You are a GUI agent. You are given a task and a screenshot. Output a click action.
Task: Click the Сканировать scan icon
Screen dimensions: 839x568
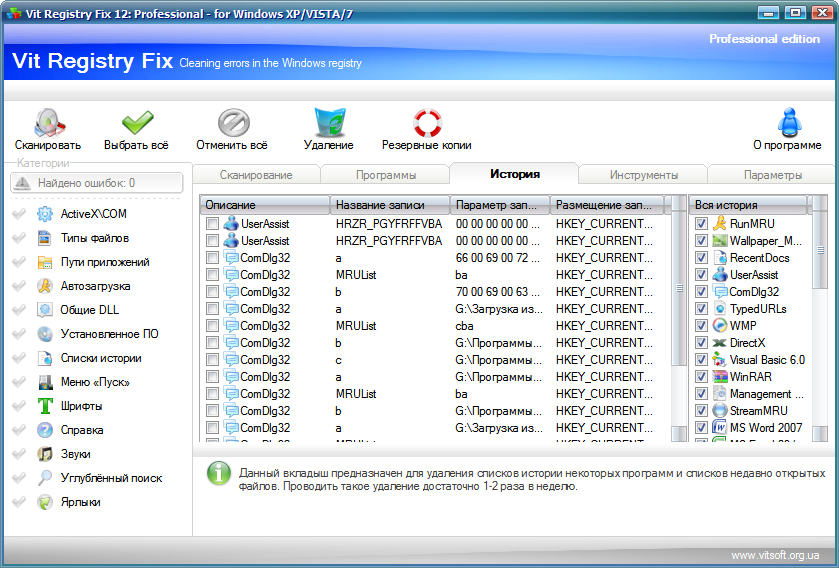pyautogui.click(x=47, y=123)
